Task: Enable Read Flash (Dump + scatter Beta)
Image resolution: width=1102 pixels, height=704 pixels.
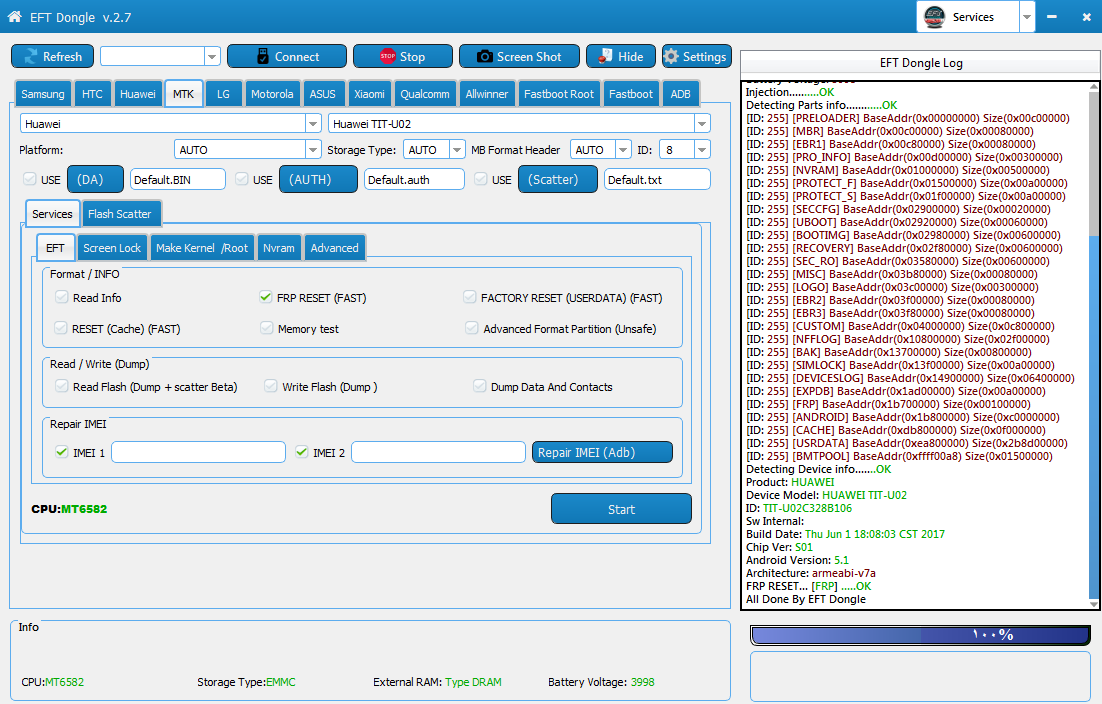Action: point(62,386)
